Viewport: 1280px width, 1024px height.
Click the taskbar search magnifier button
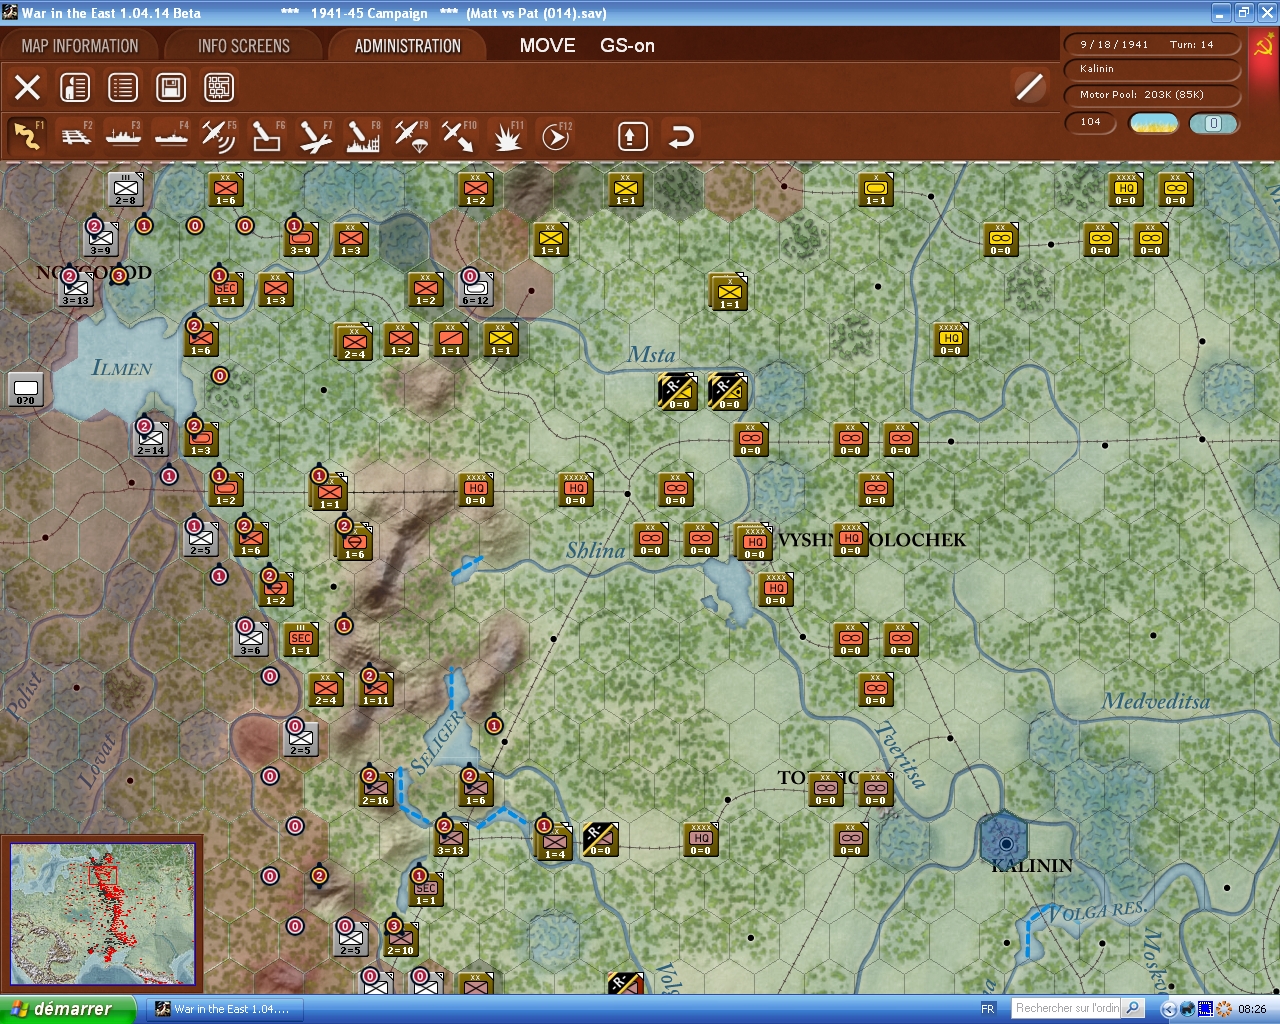tap(1133, 1008)
